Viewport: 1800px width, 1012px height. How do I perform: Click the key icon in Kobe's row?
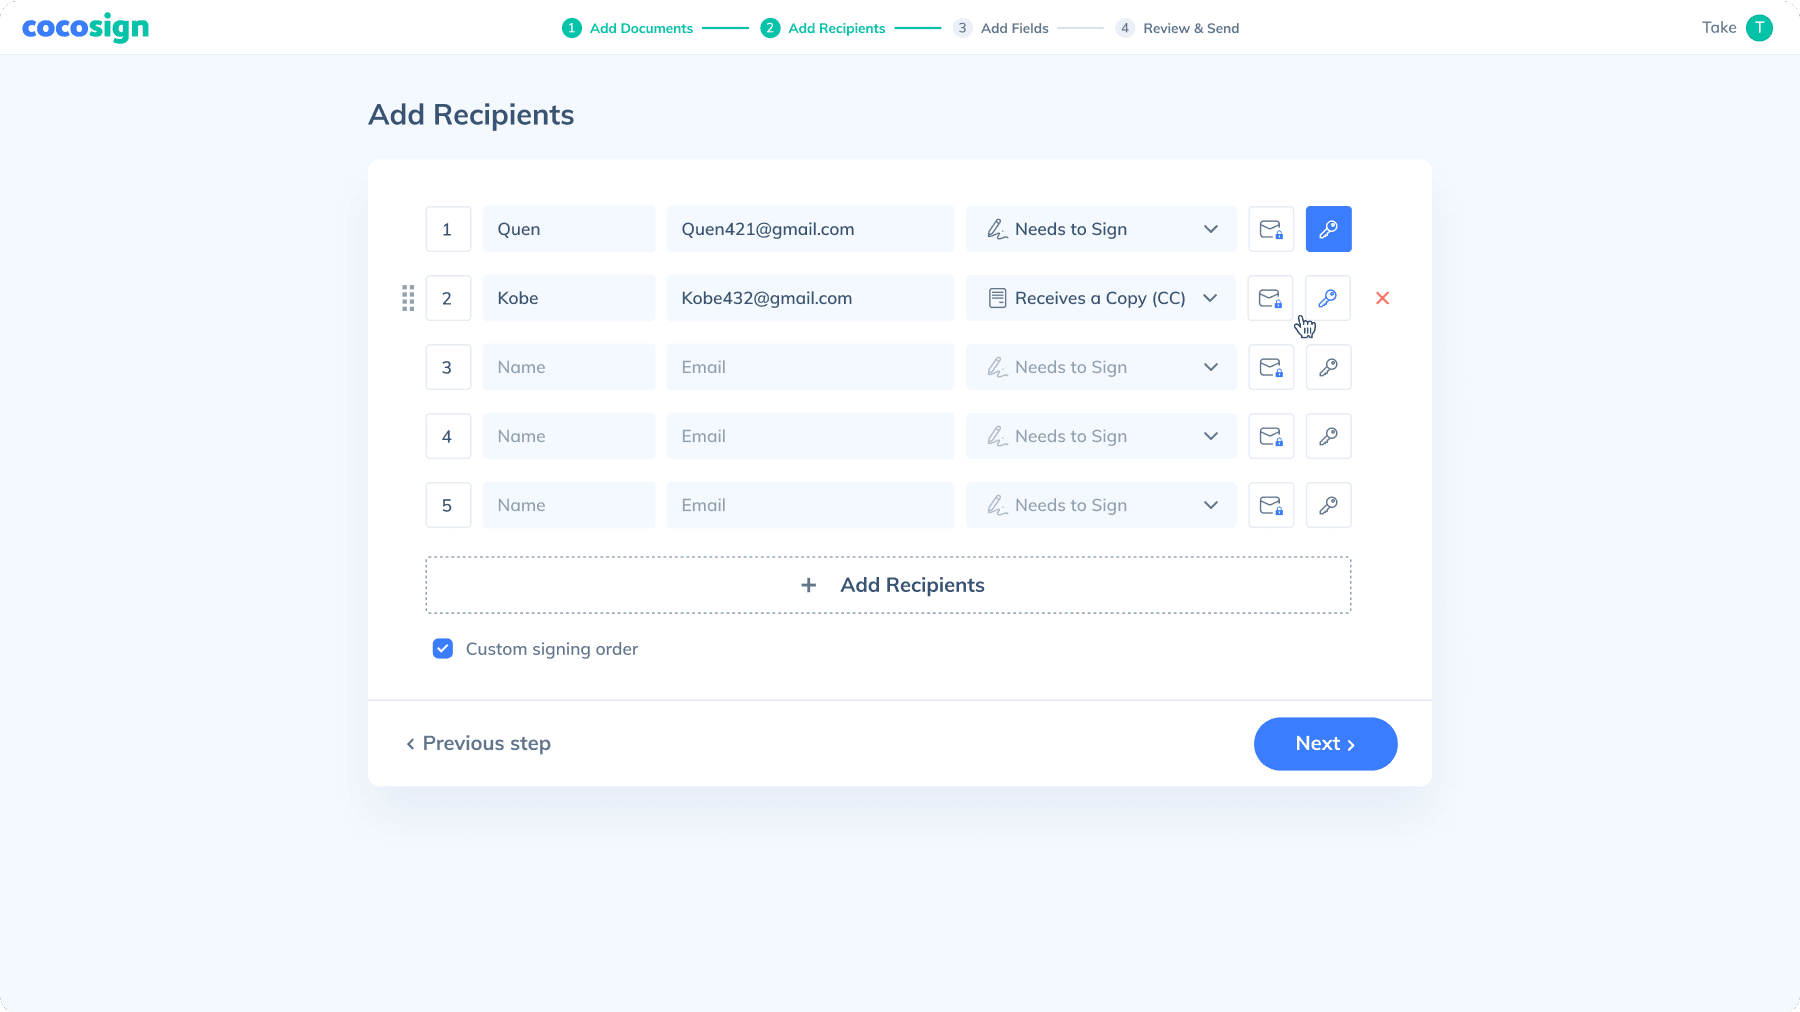tap(1327, 298)
